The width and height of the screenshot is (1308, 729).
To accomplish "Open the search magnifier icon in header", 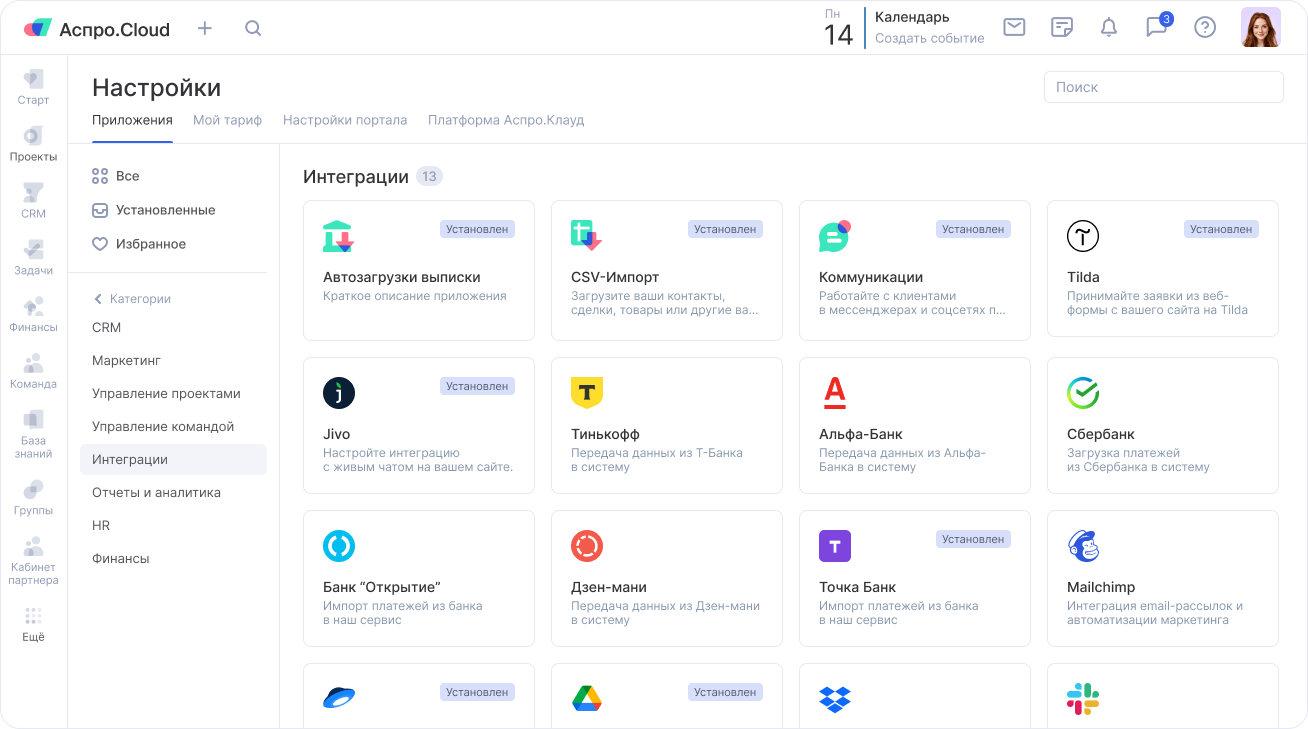I will pyautogui.click(x=253, y=28).
